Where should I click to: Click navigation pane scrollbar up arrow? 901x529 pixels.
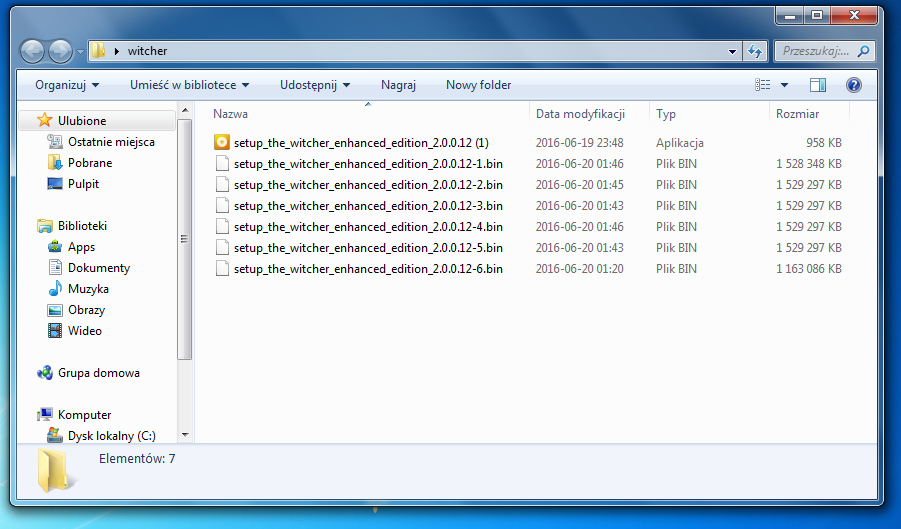click(184, 110)
